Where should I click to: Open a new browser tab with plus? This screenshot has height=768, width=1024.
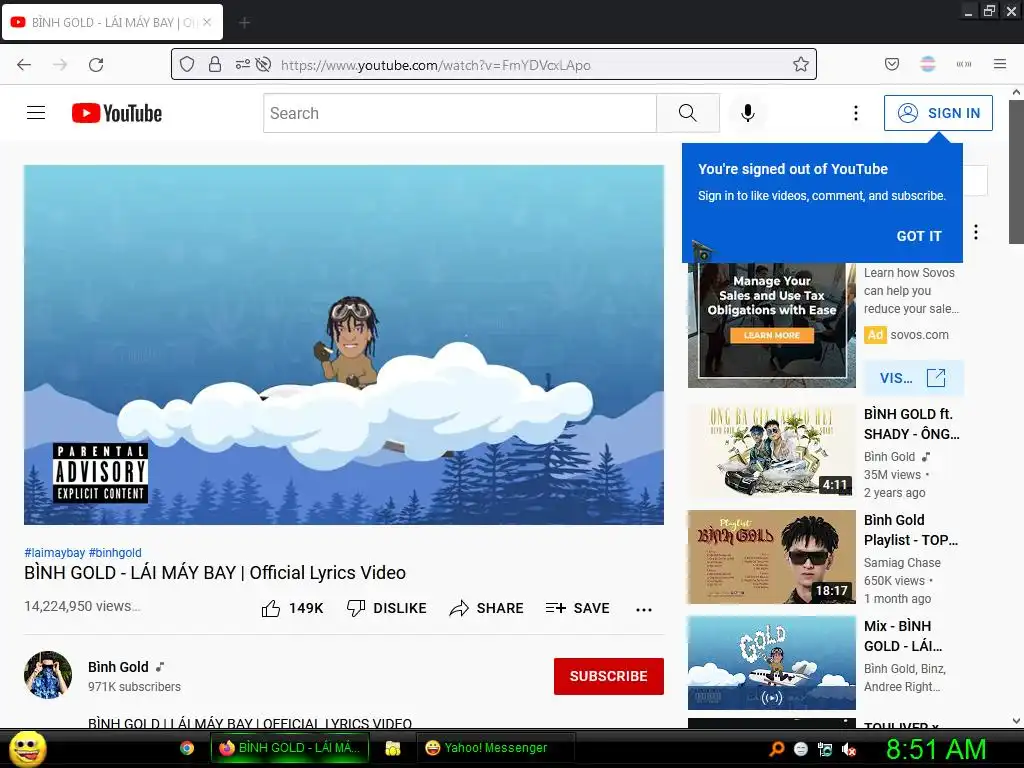pyautogui.click(x=244, y=22)
